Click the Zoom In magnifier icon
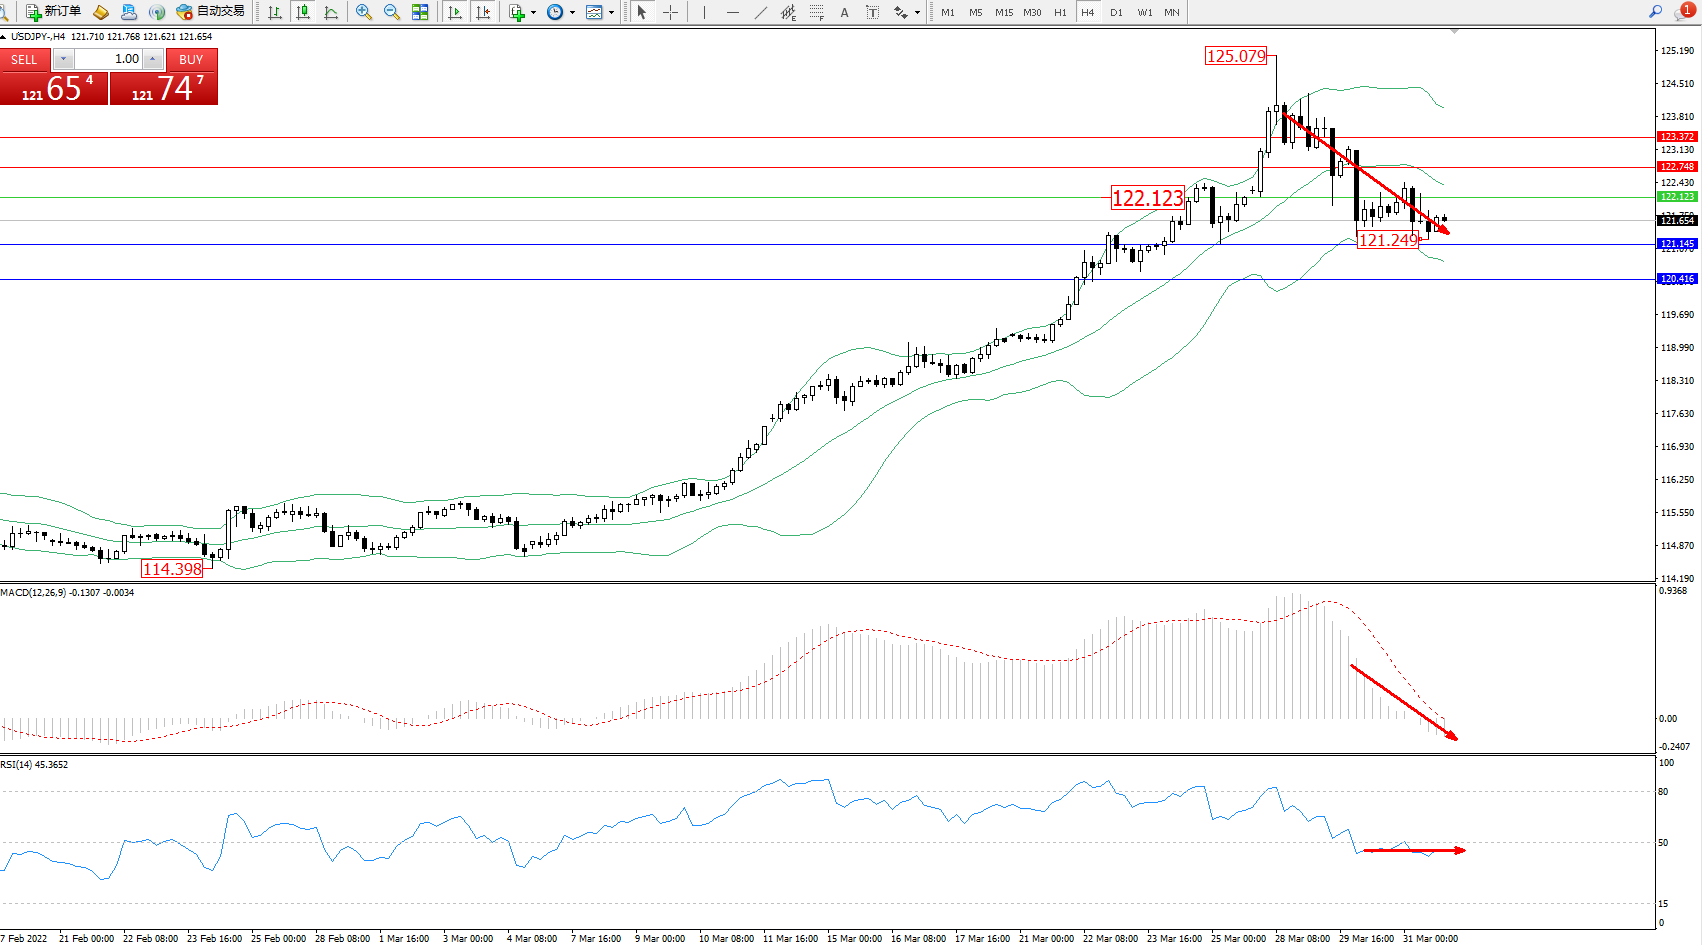1702x945 pixels. pos(364,12)
